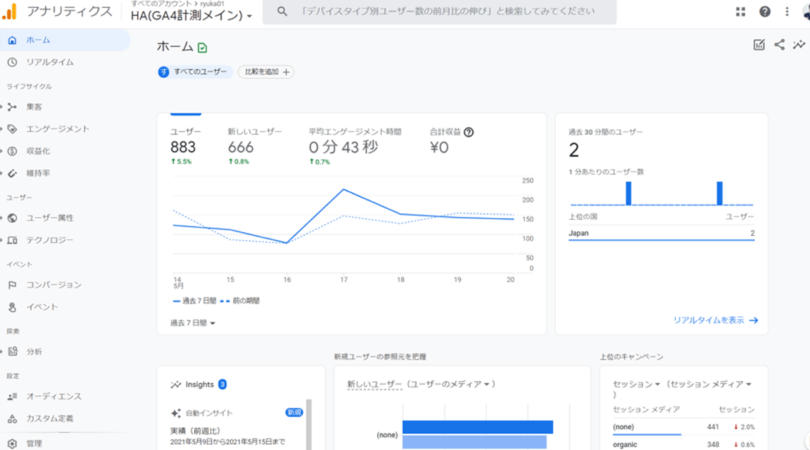This screenshot has width=810, height=450.
Task: Open the help question mark icon
Action: point(765,12)
